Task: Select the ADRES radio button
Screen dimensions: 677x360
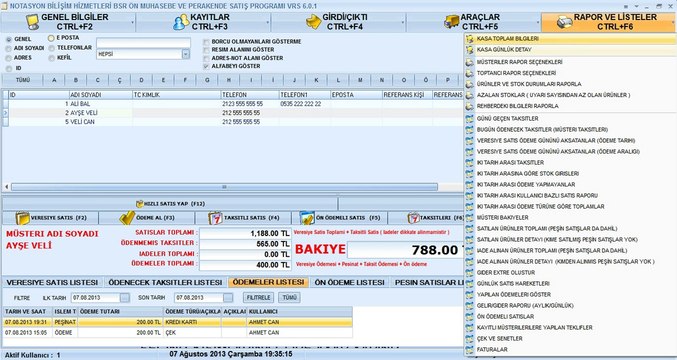Action: click(9, 58)
